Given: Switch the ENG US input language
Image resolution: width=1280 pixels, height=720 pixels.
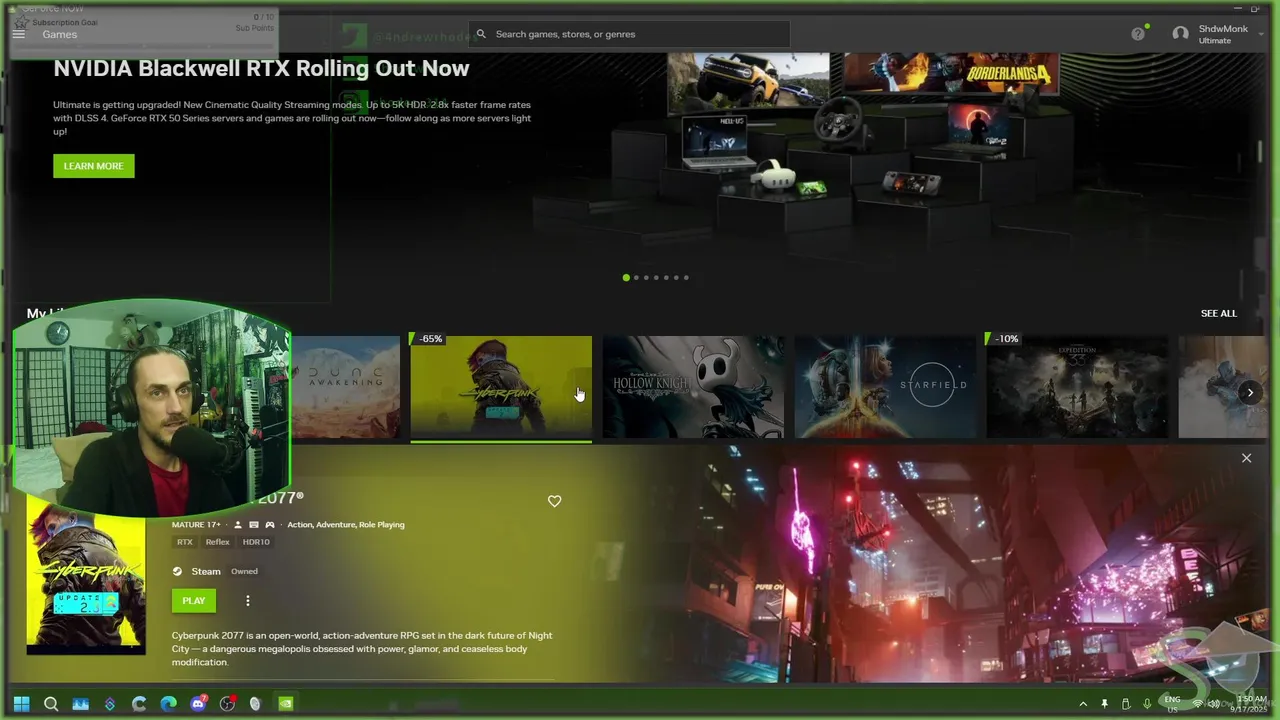Looking at the screenshot, I should [x=1173, y=704].
